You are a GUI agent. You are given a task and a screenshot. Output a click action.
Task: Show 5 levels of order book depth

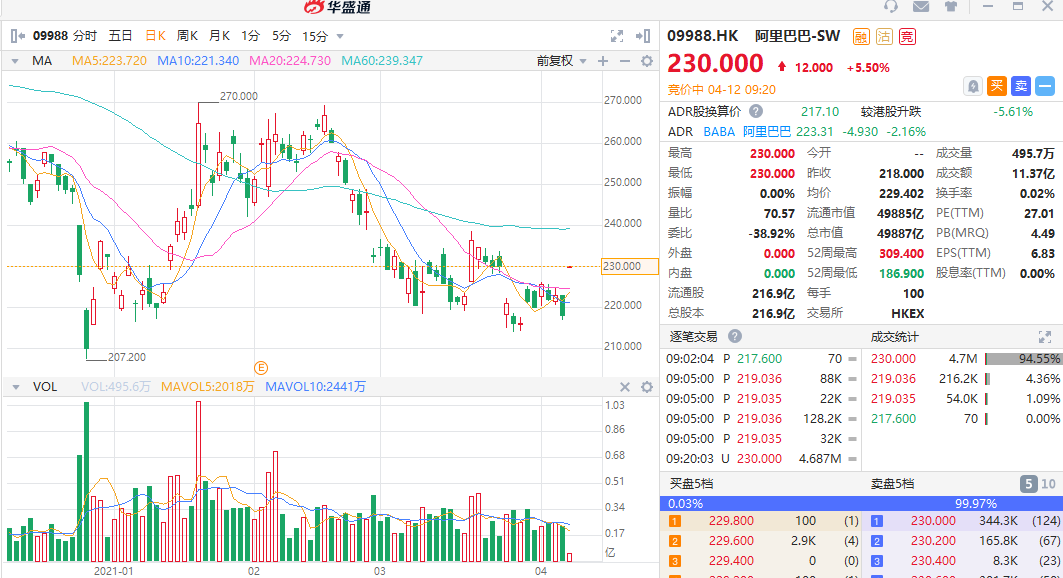tap(1028, 484)
